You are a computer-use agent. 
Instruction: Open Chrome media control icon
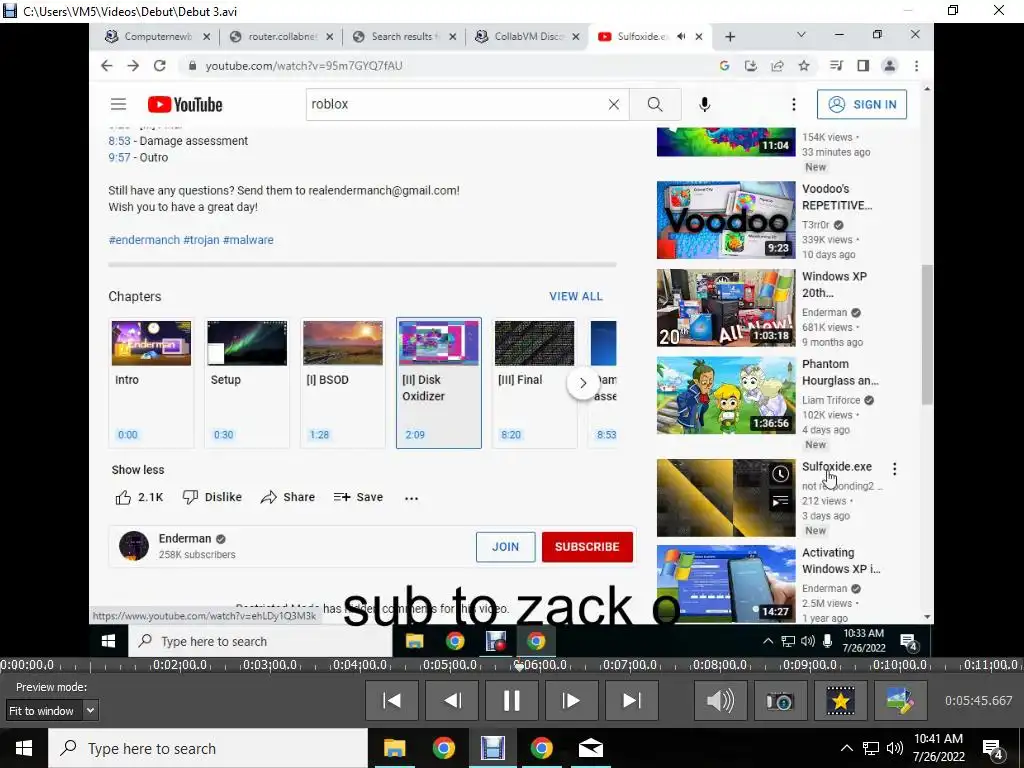point(836,65)
